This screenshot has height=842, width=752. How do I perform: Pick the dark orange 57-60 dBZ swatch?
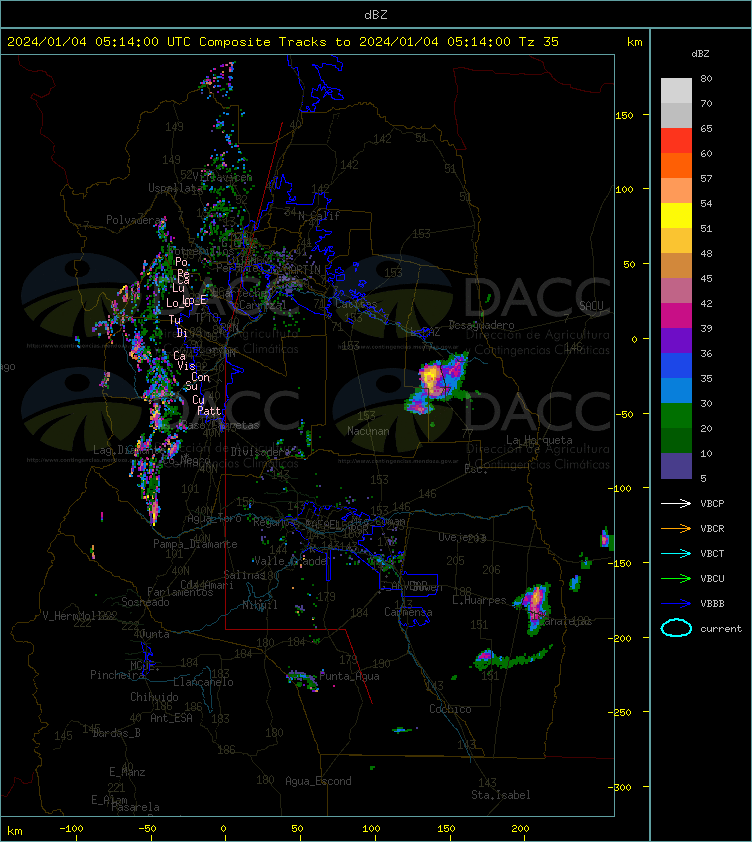point(676,165)
